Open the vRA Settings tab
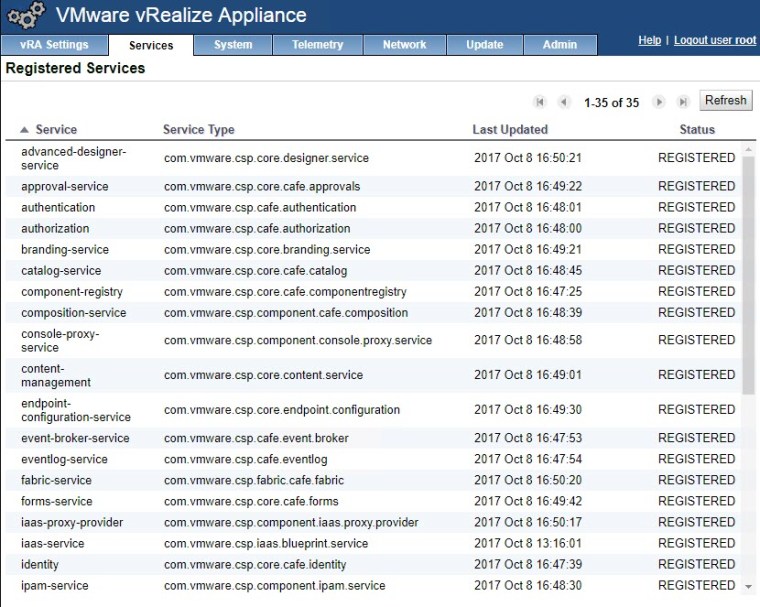Screen dimensions: 760x607 [x=54, y=45]
